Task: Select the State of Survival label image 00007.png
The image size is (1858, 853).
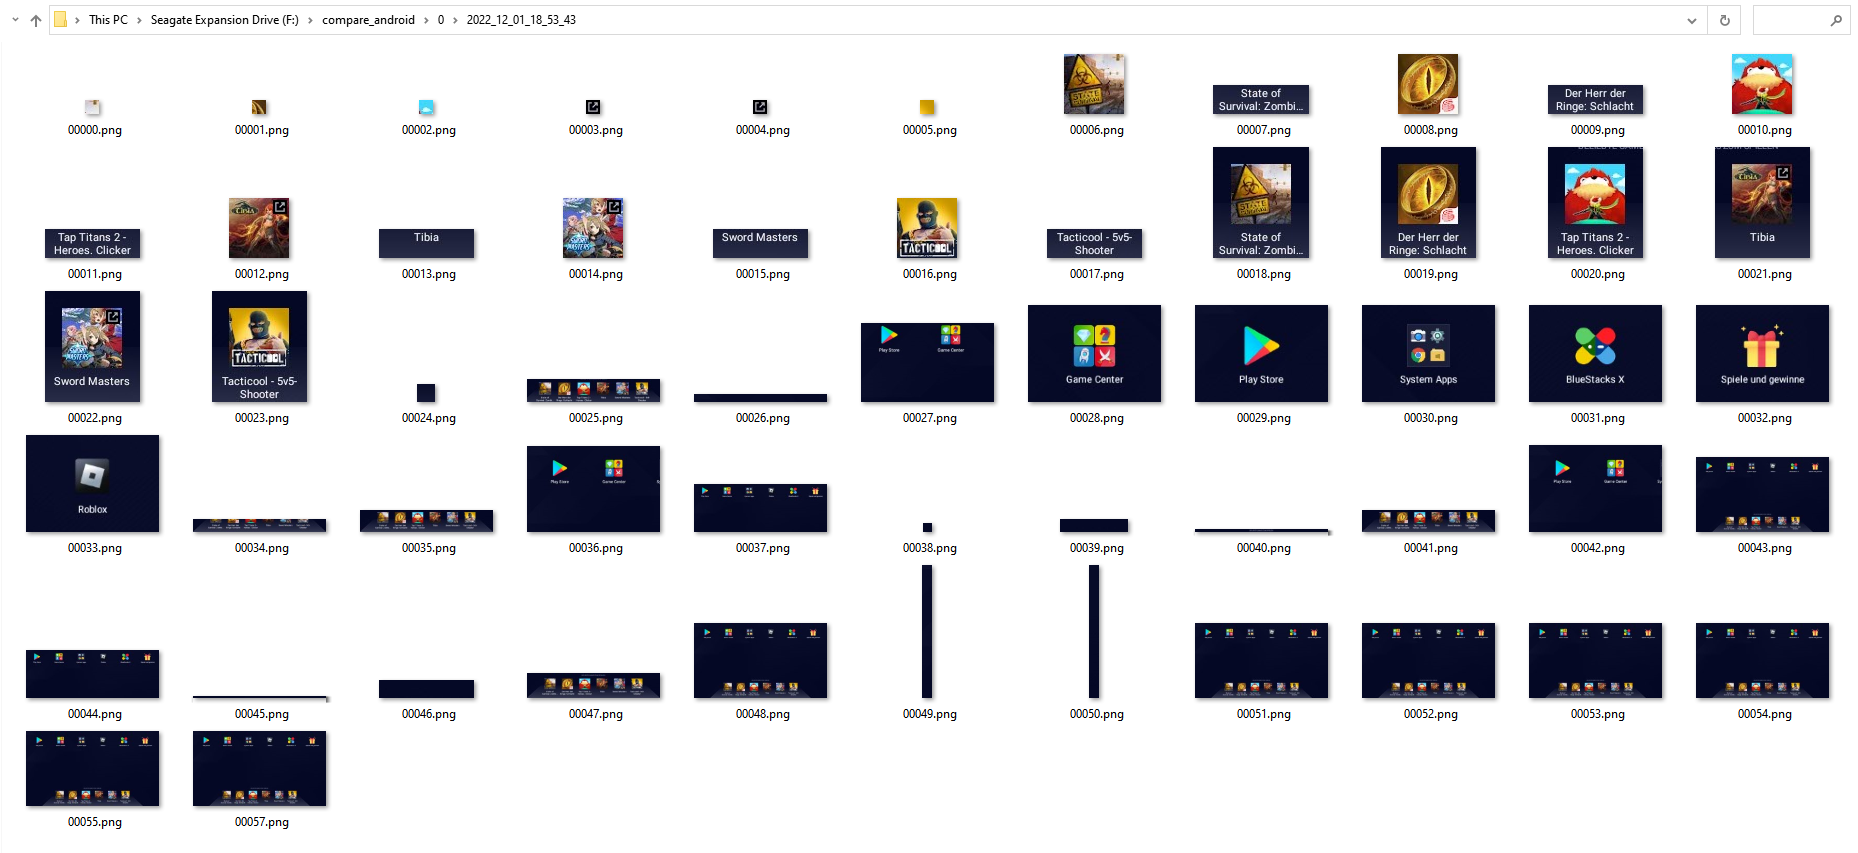Action: pos(1261,100)
